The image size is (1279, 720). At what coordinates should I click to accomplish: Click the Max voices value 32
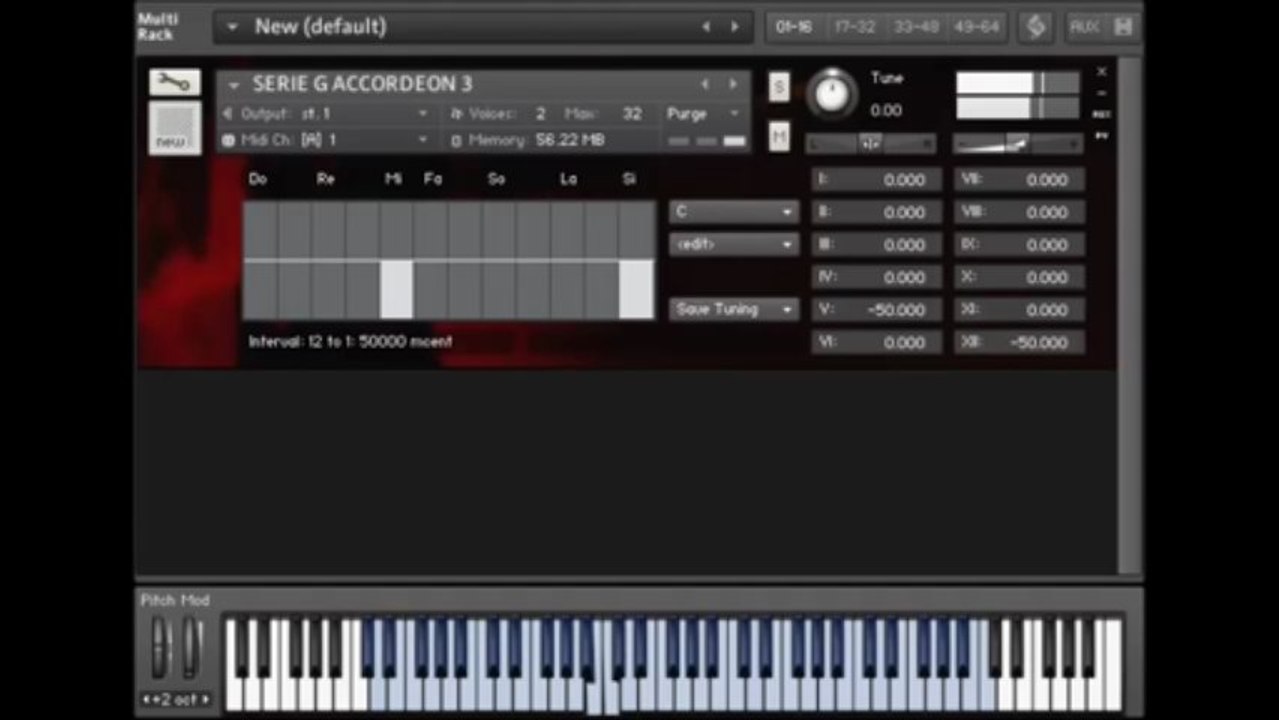632,114
